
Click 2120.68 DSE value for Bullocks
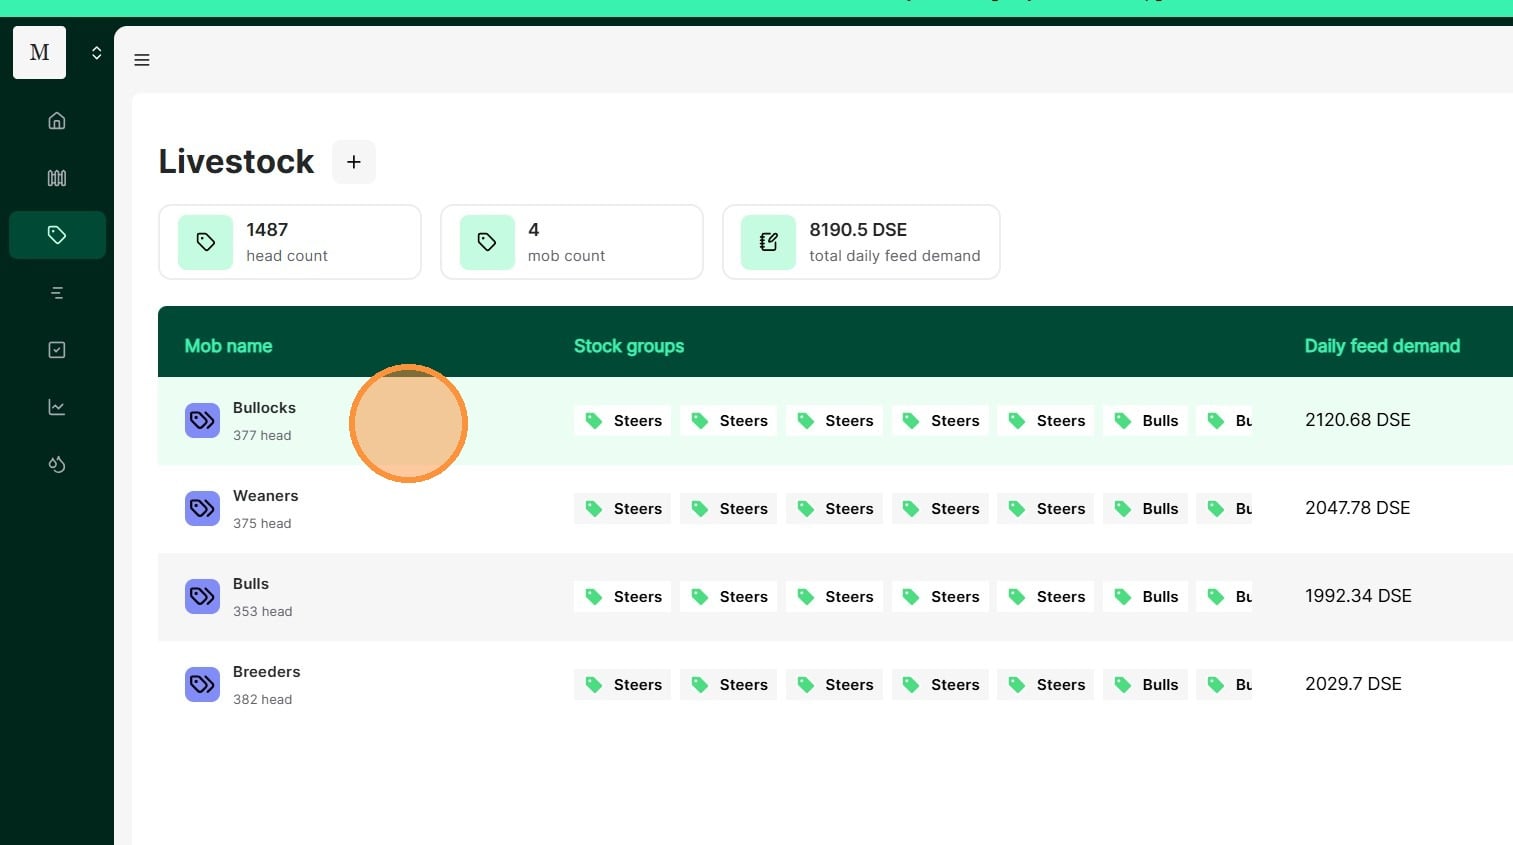click(1358, 420)
